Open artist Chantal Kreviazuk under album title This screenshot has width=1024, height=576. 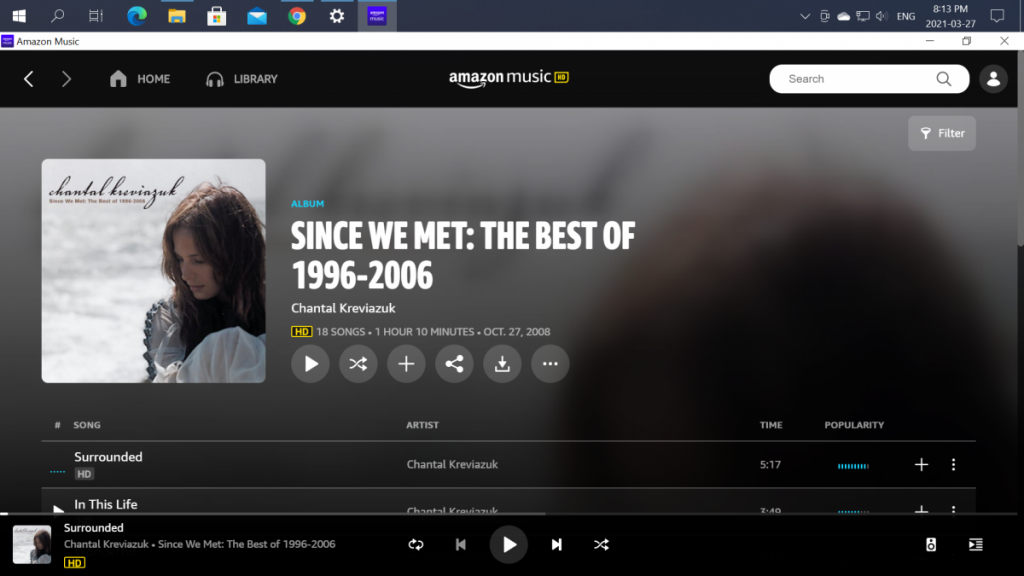point(343,308)
